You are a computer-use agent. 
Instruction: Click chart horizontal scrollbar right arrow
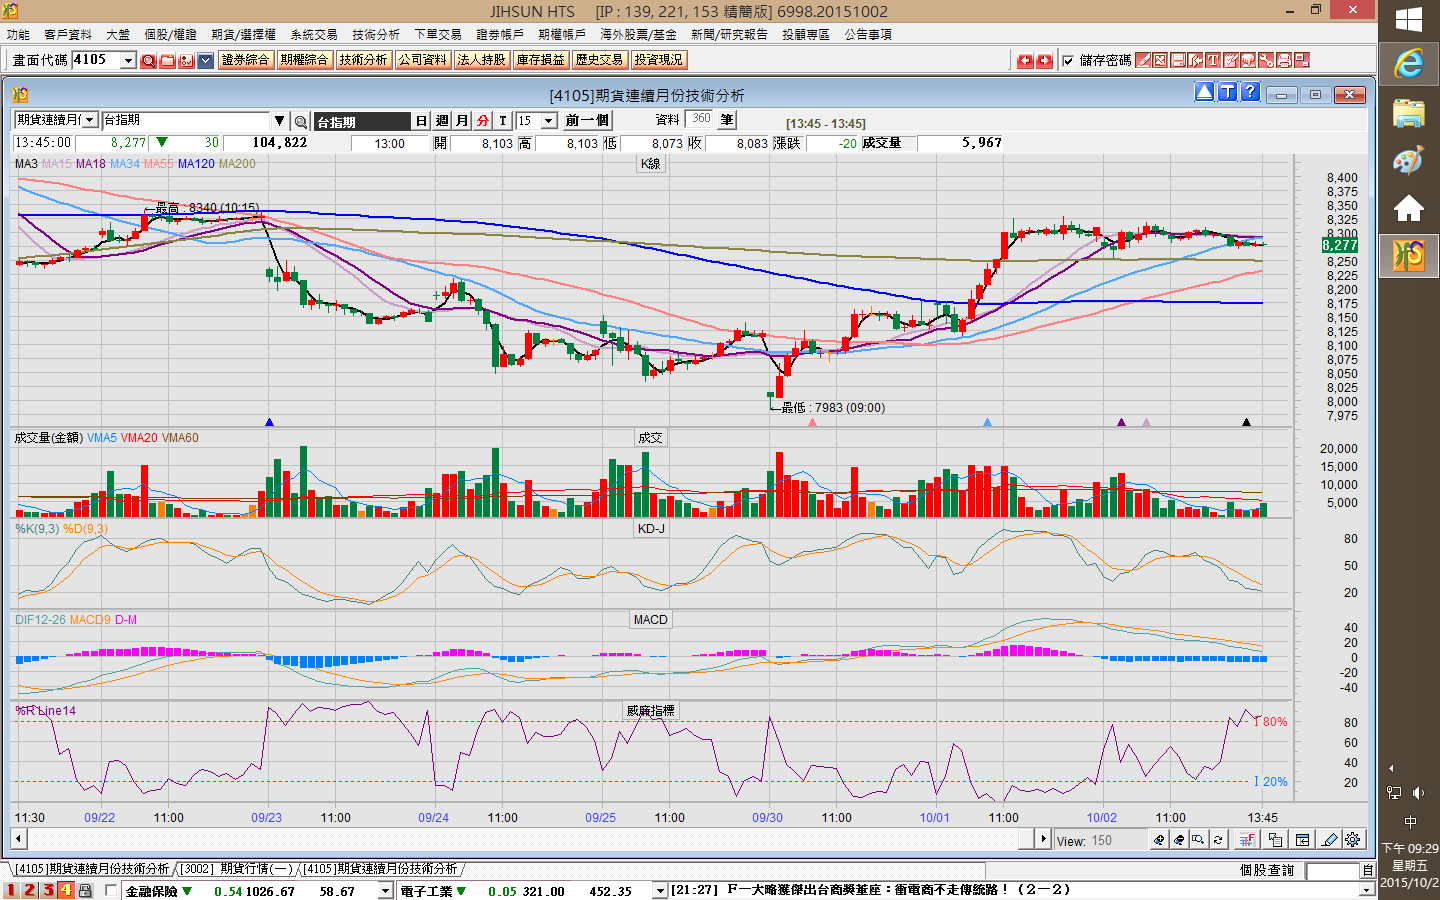(x=1044, y=839)
